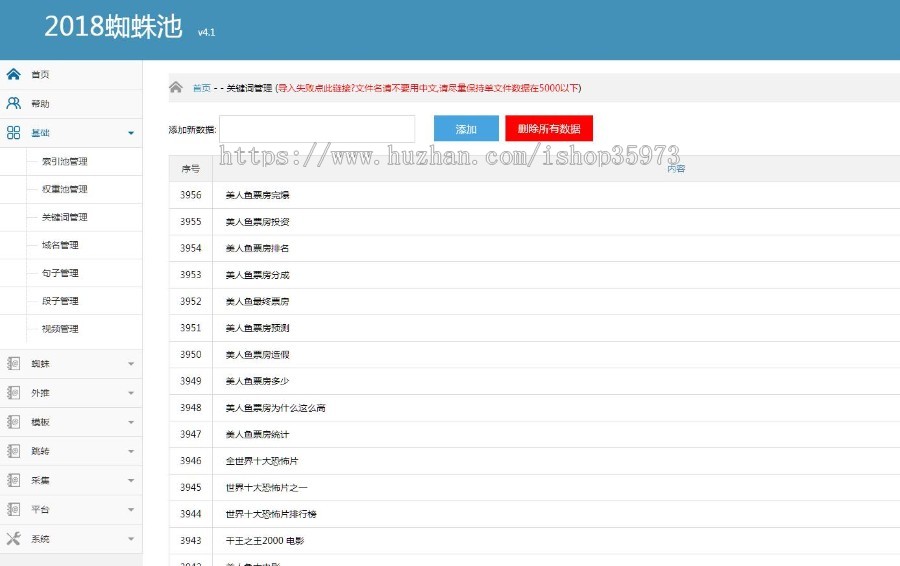Click sequence number 3950
The width and height of the screenshot is (900, 566).
(x=191, y=355)
